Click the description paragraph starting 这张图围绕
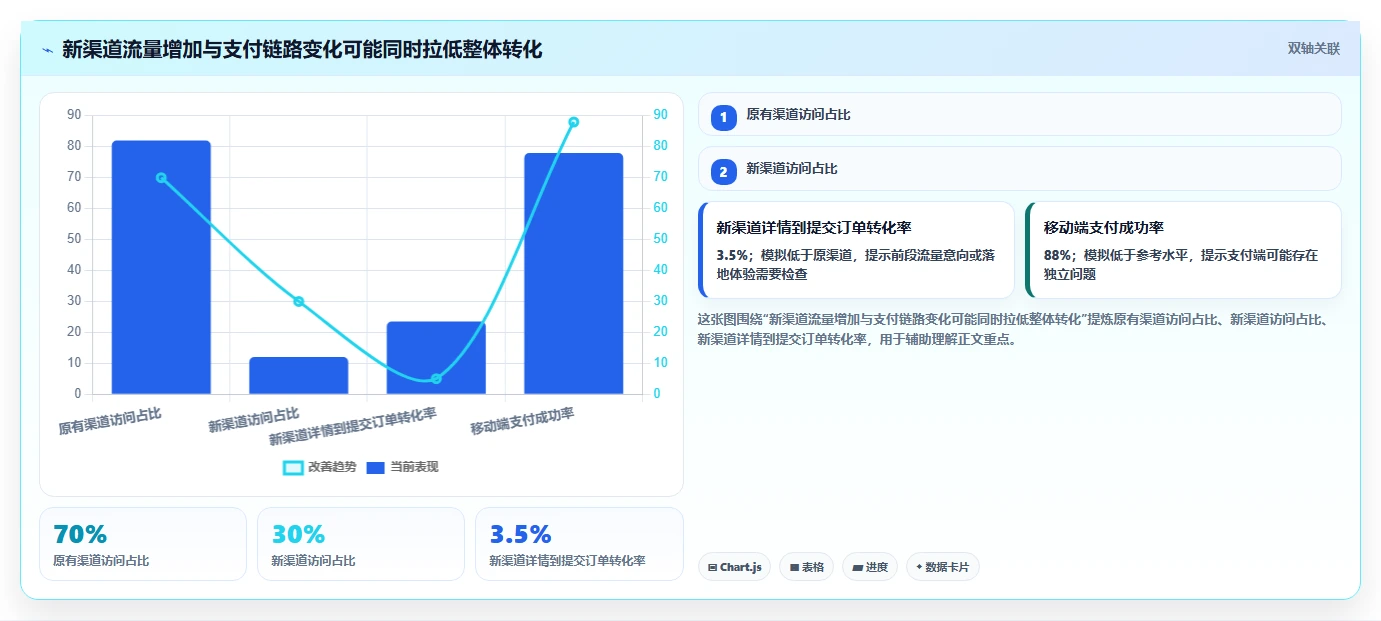This screenshot has height=621, width=1381. coord(1014,329)
